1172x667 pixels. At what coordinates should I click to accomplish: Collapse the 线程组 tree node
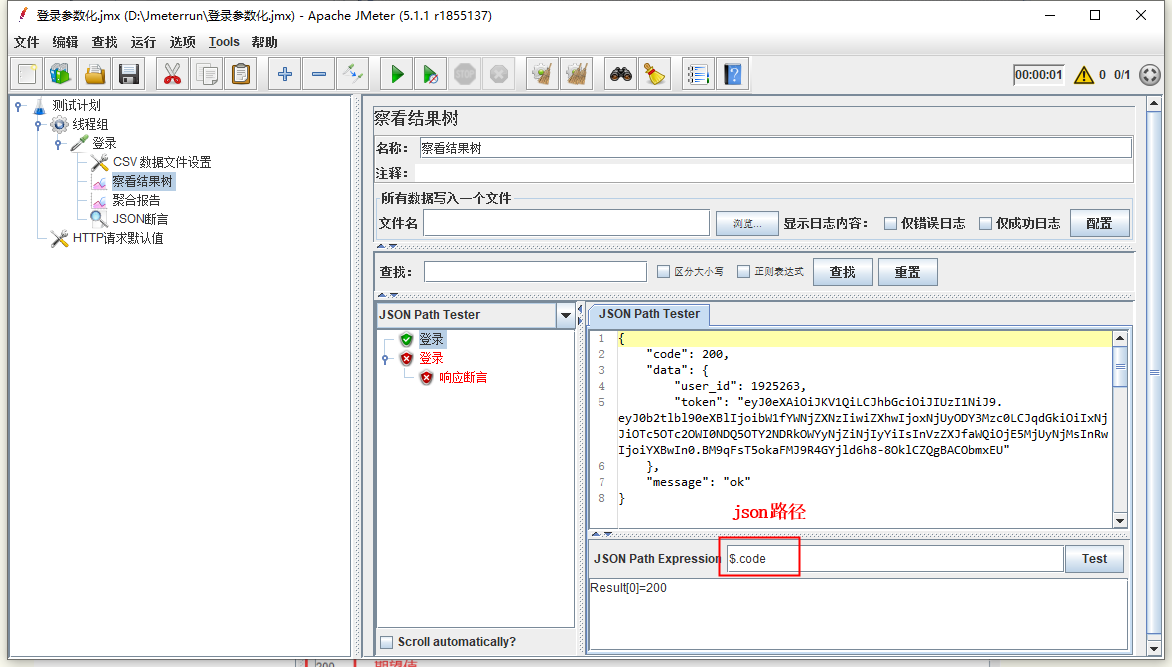[38, 125]
